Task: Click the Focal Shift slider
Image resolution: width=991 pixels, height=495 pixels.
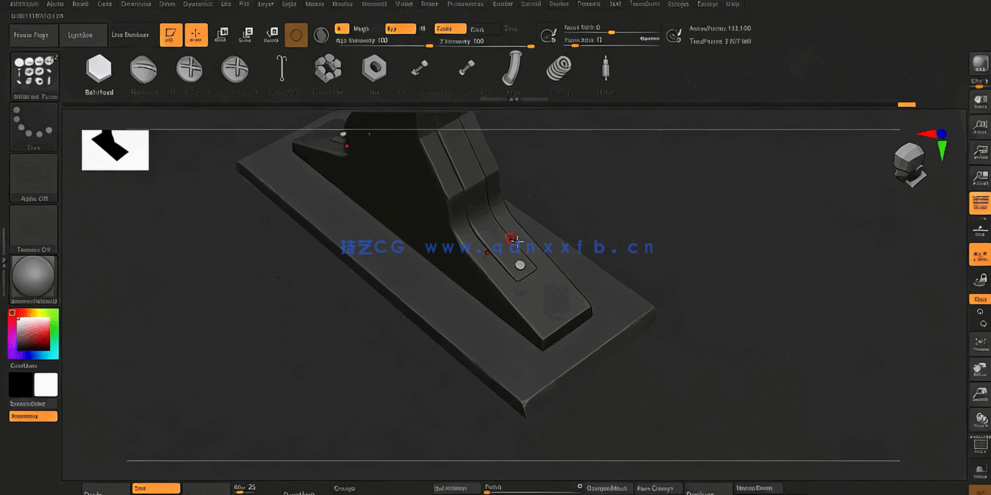Action: [x=611, y=29]
